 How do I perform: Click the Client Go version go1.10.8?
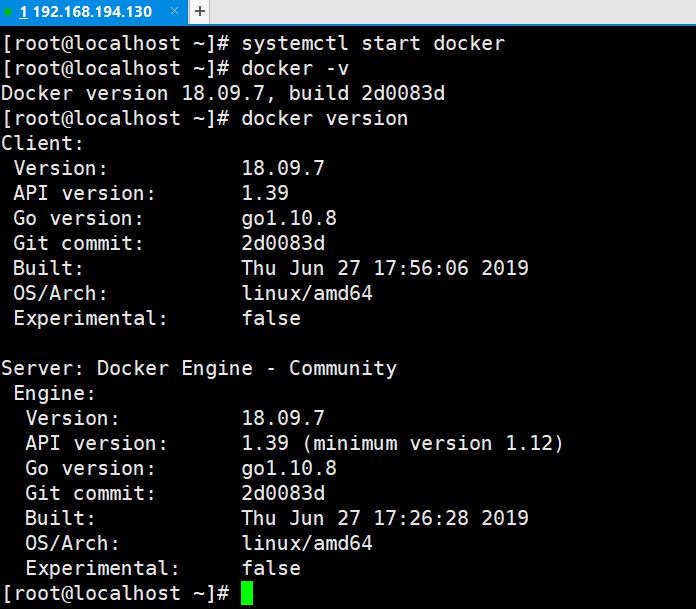289,218
